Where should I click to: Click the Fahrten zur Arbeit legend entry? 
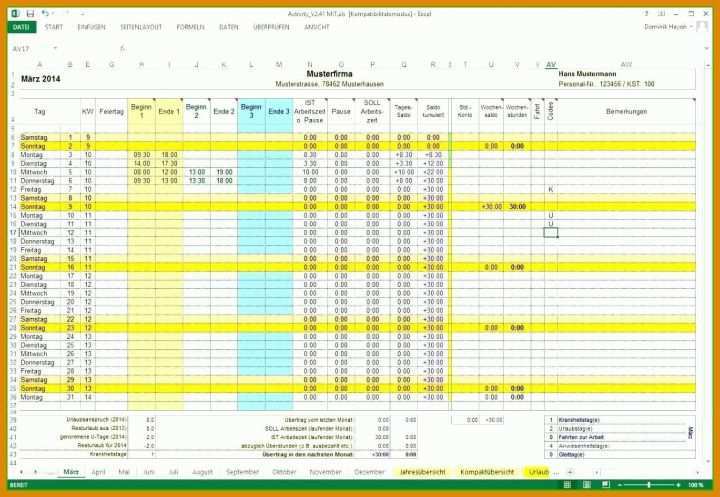click(x=581, y=437)
